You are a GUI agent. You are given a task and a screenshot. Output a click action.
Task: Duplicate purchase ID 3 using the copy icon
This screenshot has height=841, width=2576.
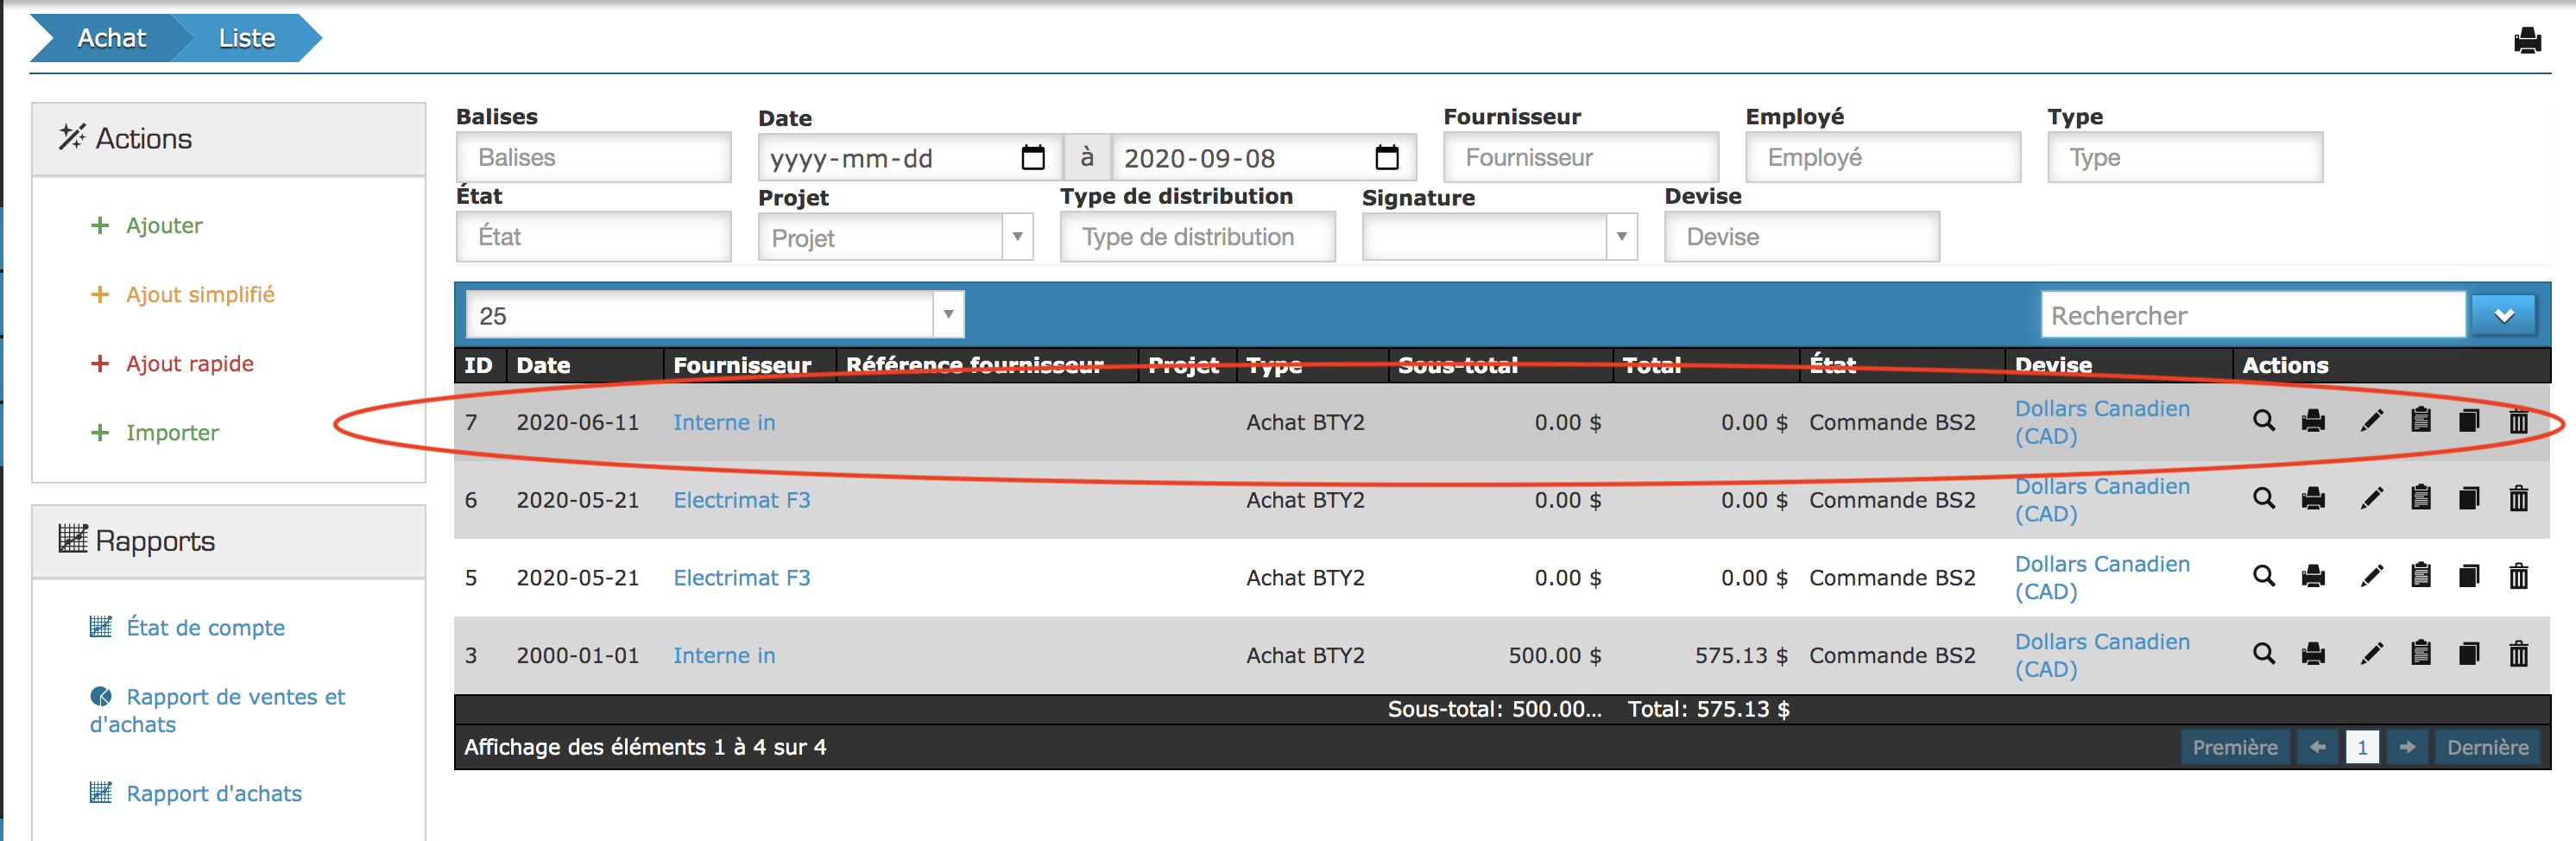[2468, 654]
